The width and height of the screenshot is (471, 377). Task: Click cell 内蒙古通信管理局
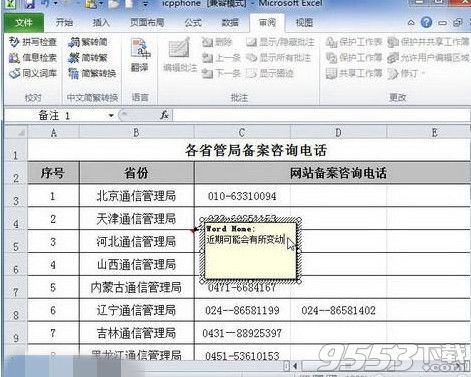coord(137,287)
